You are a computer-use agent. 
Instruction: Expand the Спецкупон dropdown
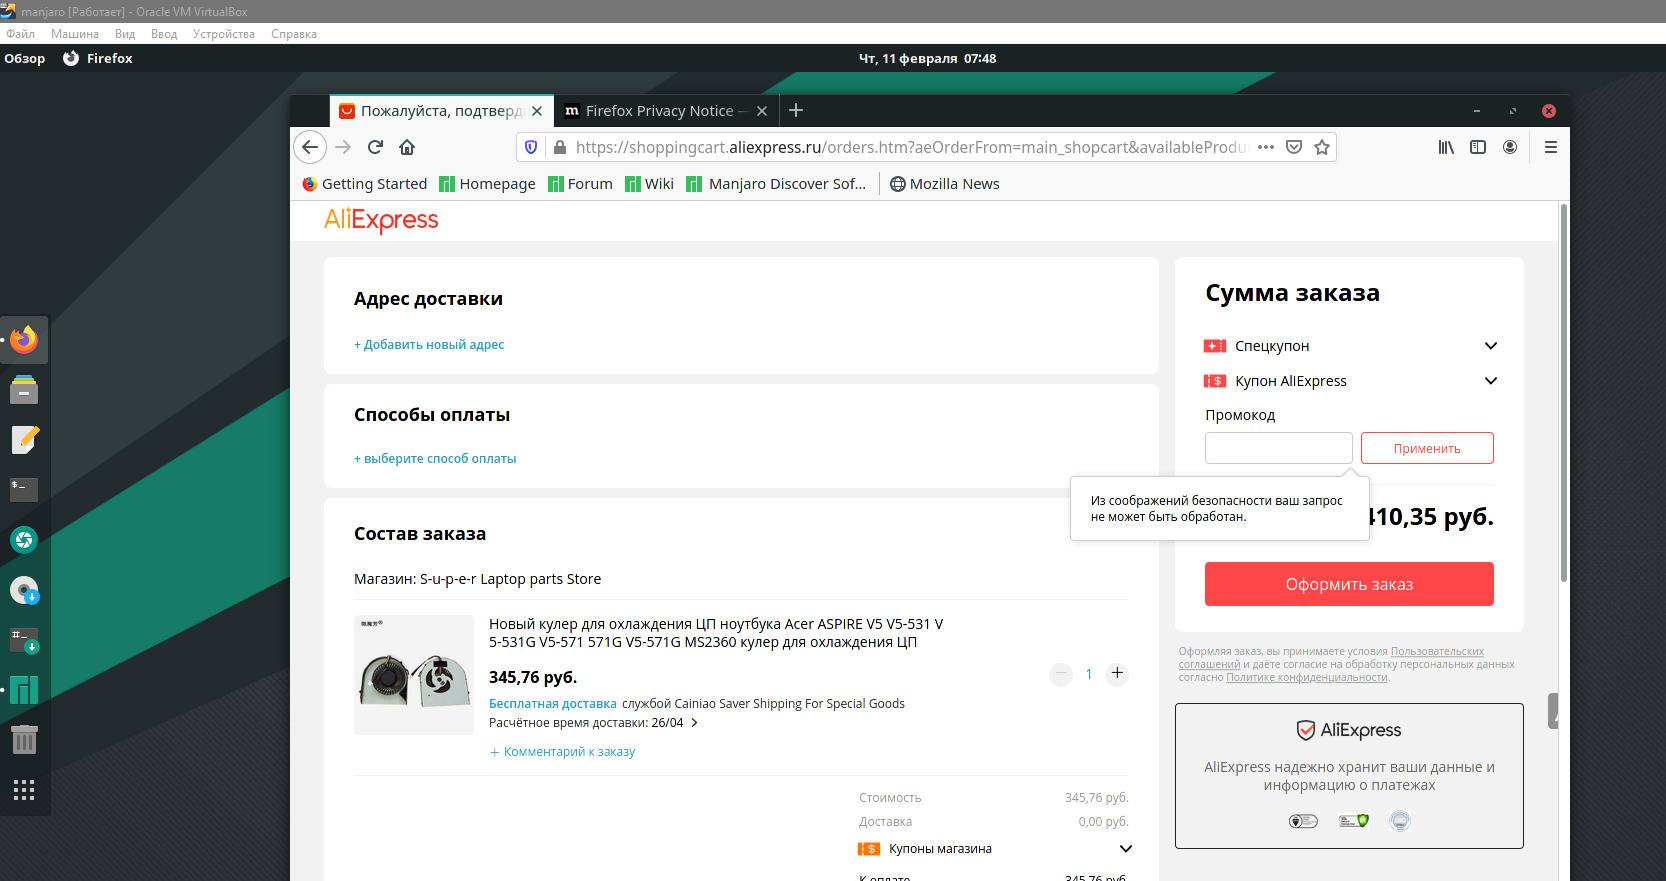[x=1491, y=346]
